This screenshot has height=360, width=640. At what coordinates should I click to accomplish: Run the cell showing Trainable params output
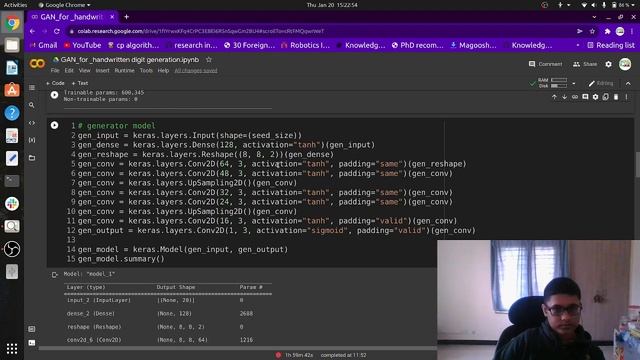(54, 95)
